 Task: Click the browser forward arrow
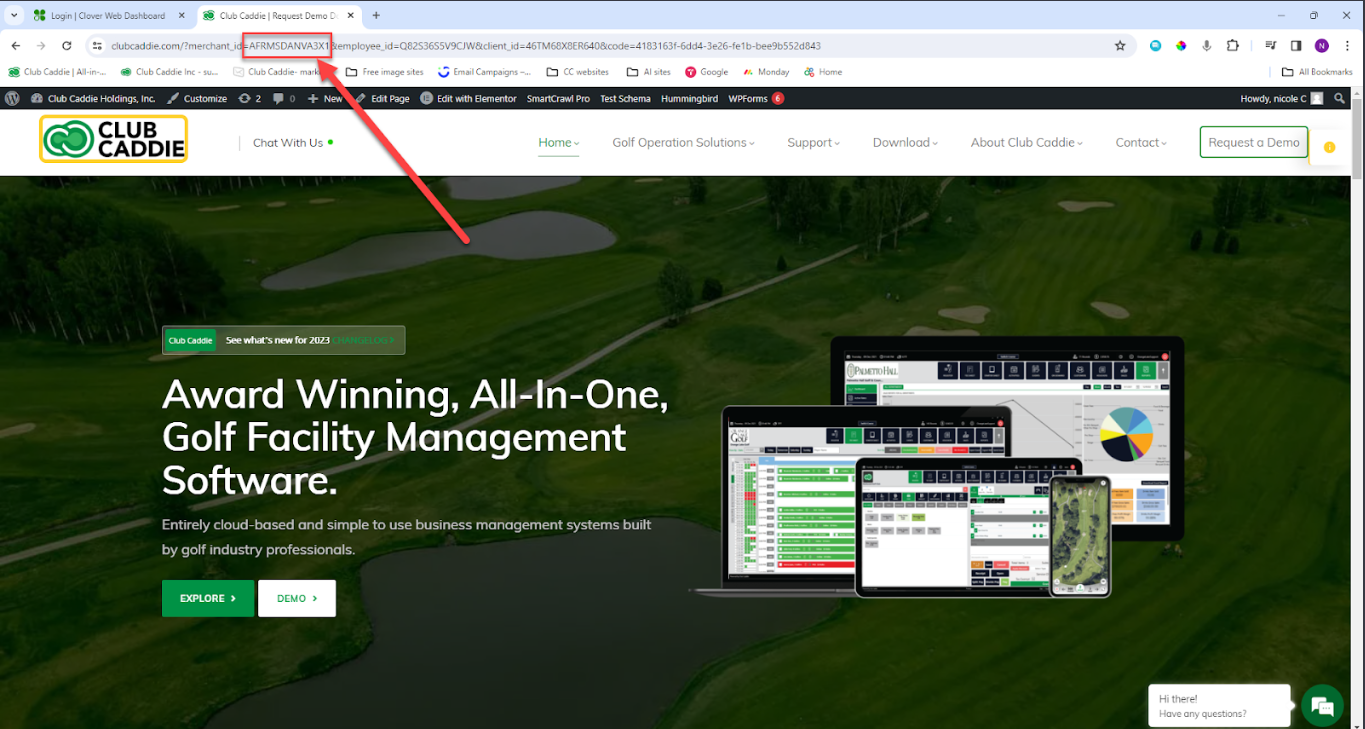click(41, 46)
